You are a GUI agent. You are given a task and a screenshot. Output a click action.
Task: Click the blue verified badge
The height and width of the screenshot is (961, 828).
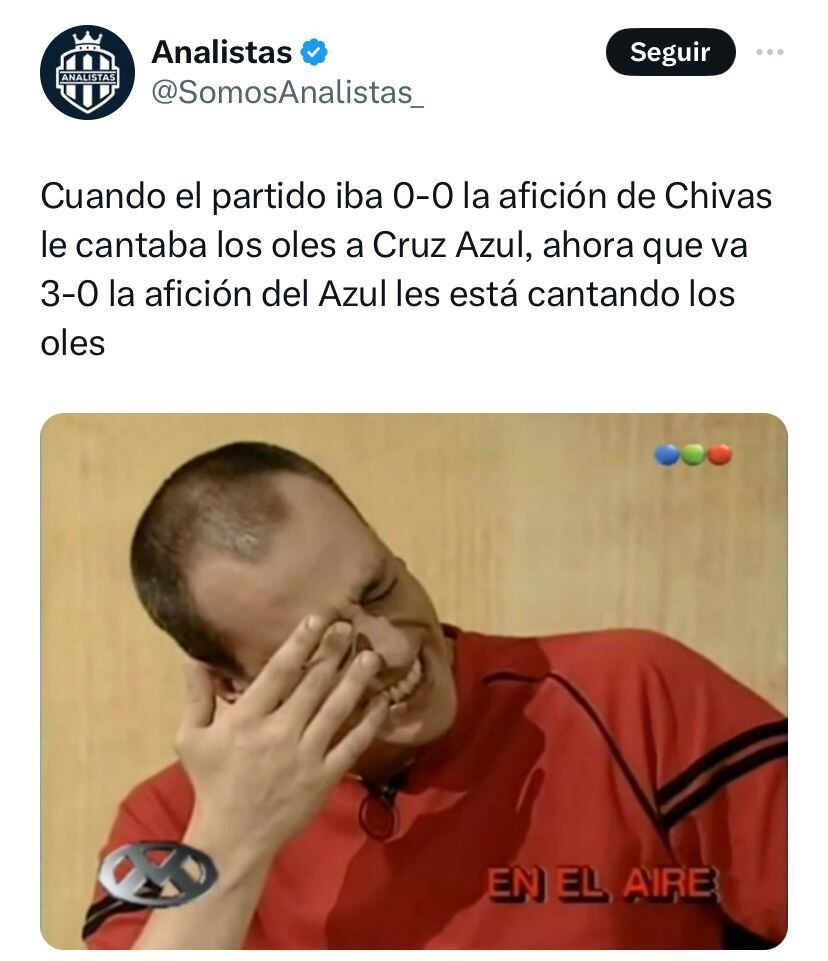point(314,53)
